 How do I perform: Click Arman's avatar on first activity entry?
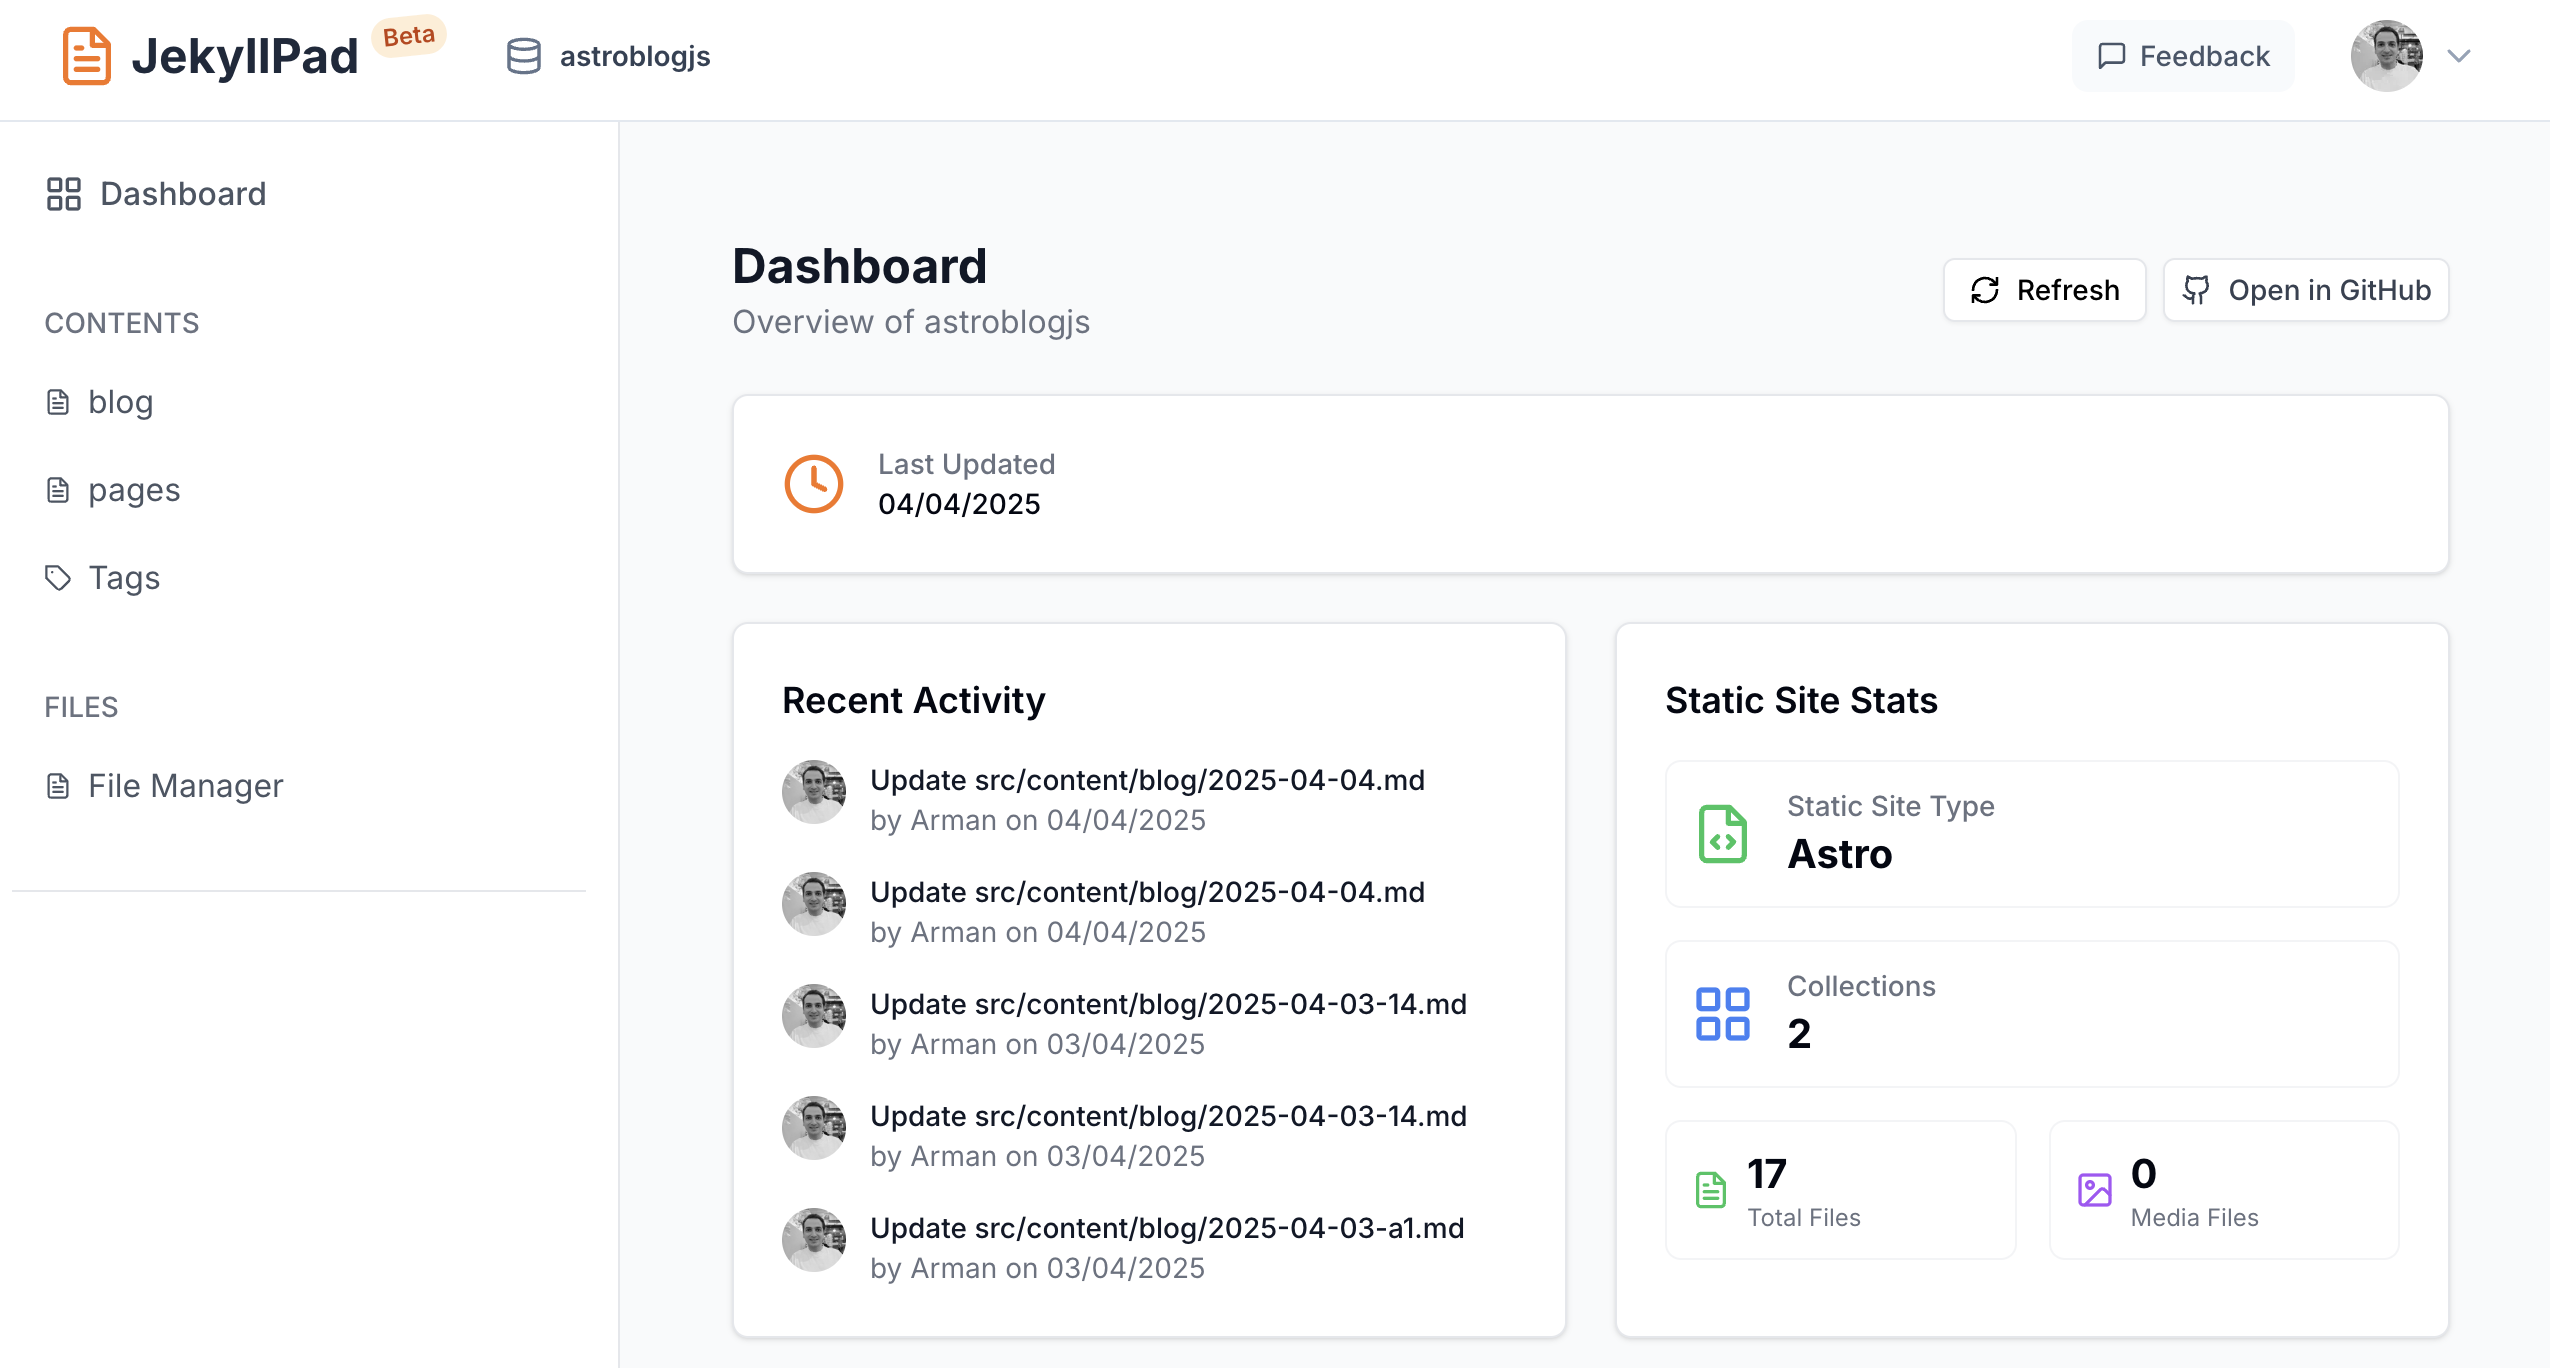(813, 791)
